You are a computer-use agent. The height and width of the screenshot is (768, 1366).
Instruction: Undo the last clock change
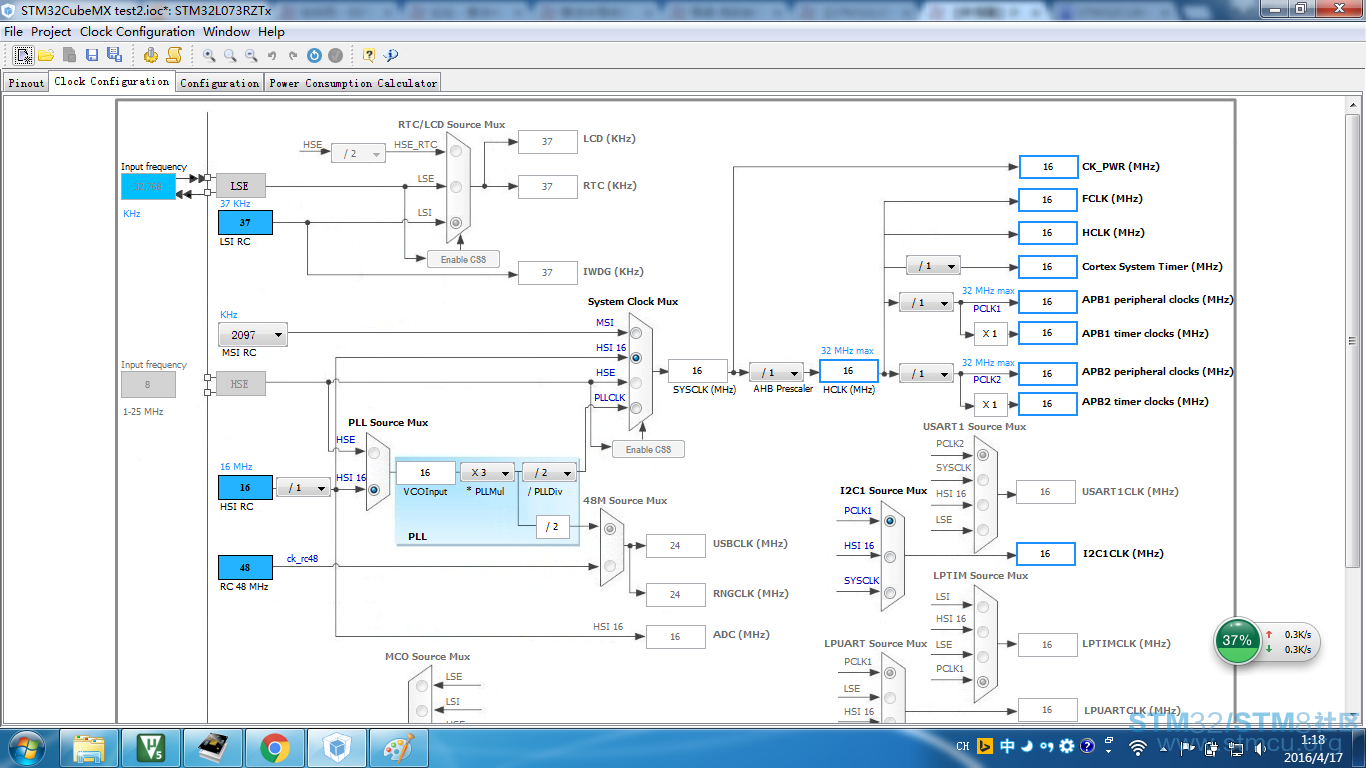point(272,56)
